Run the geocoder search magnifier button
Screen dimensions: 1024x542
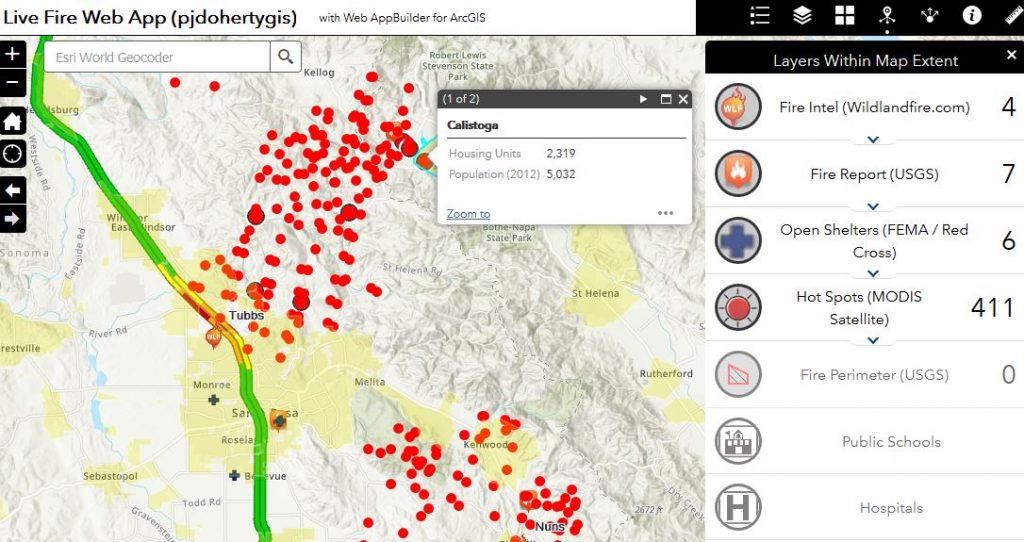[285, 57]
